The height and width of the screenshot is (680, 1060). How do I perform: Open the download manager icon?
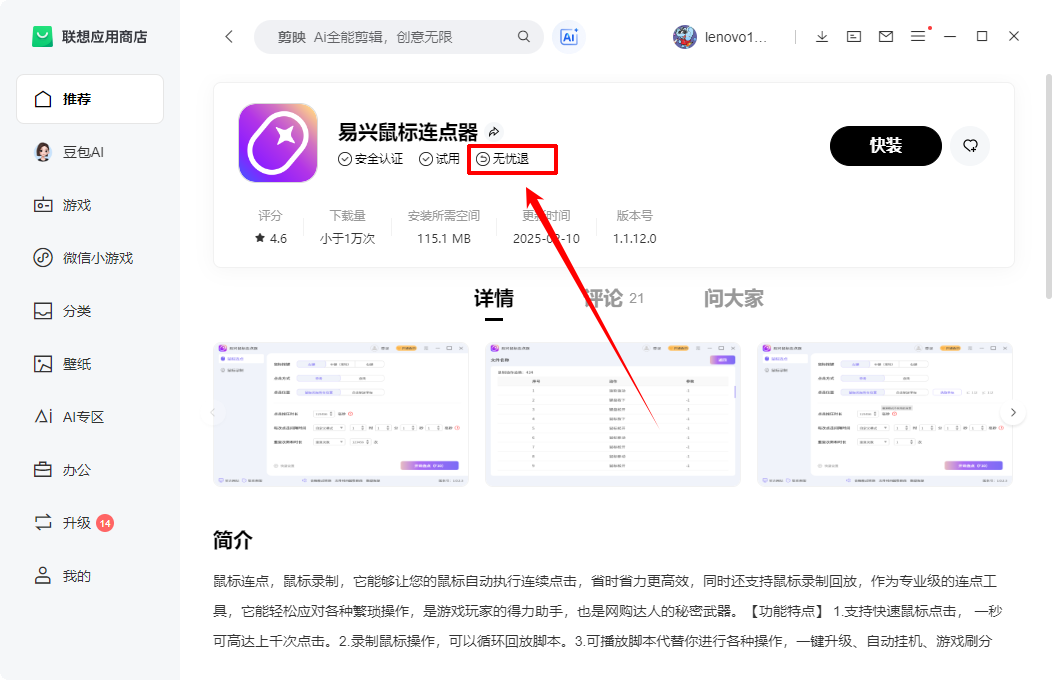(822, 37)
